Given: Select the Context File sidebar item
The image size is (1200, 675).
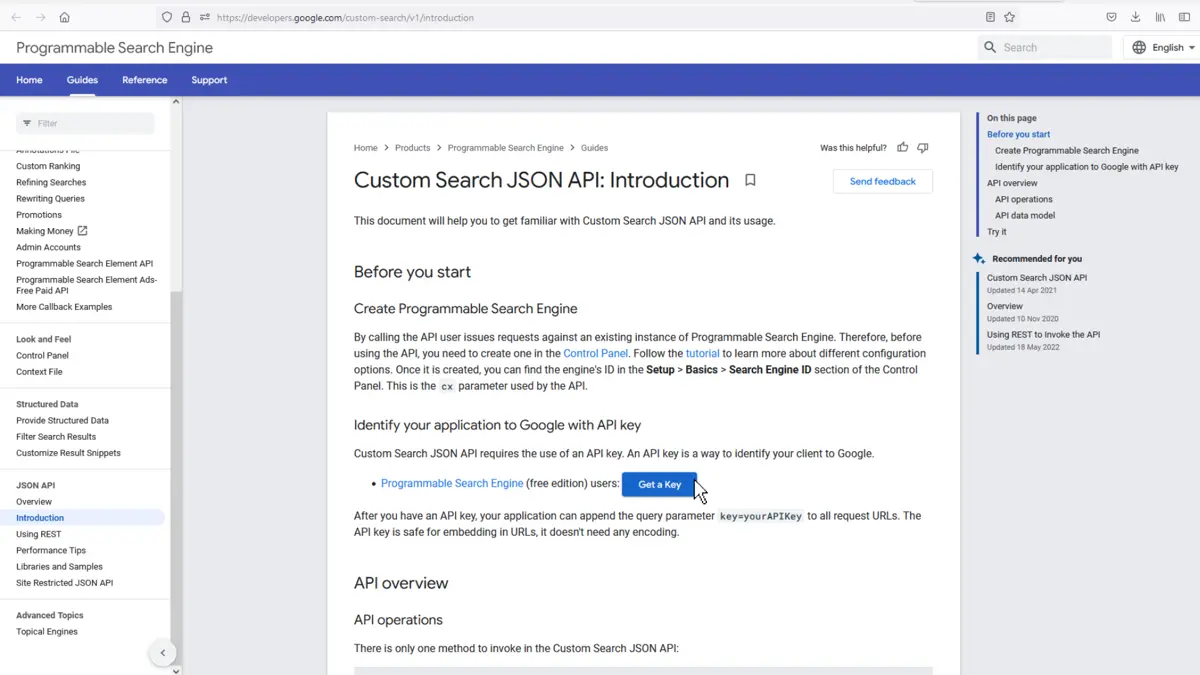Looking at the screenshot, I should (39, 371).
